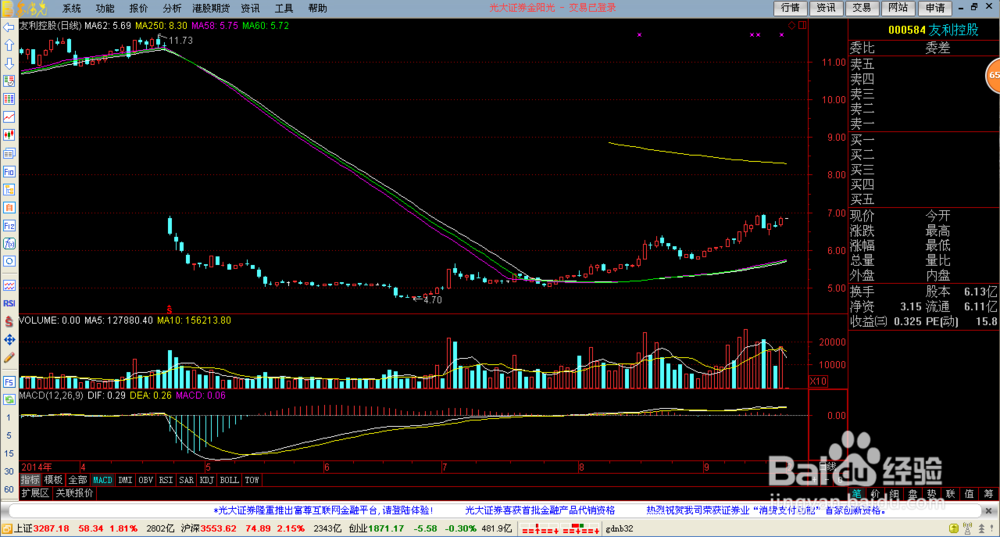Viewport: 1000px width, 537px height.
Task: Click the network antenna icon in status bar
Action: [x=968, y=528]
